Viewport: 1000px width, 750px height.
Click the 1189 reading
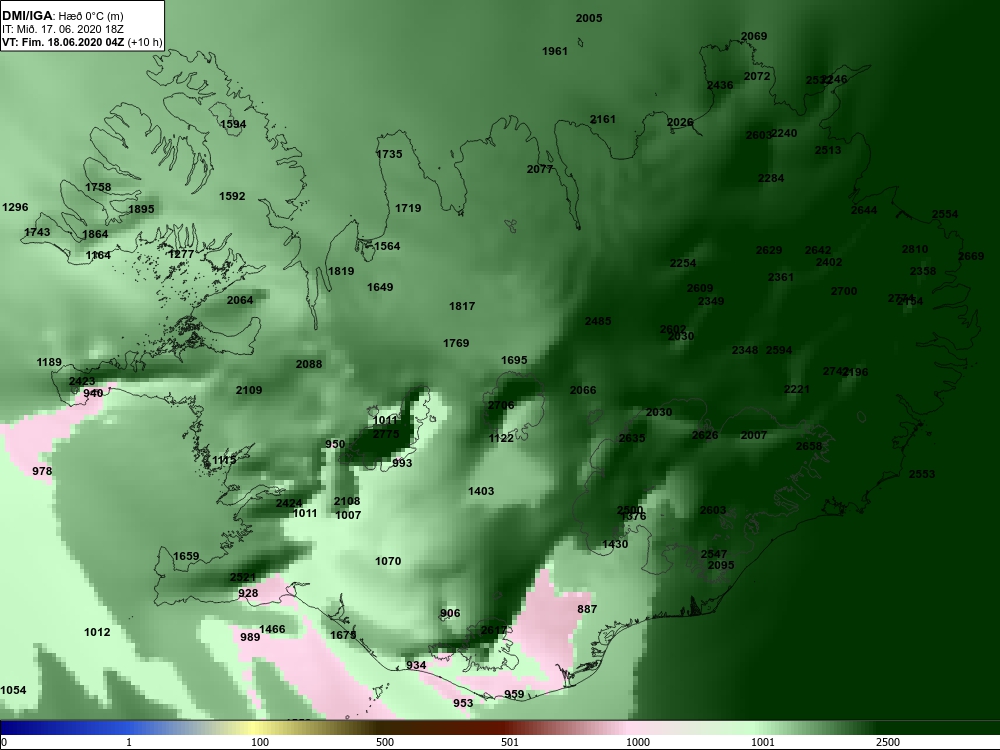click(49, 363)
